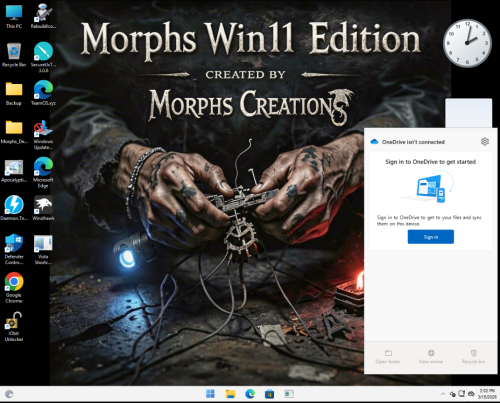Viewport: 500px width, 403px height.
Task: Click the analog clock desktop widget
Action: pyautogui.click(x=467, y=43)
